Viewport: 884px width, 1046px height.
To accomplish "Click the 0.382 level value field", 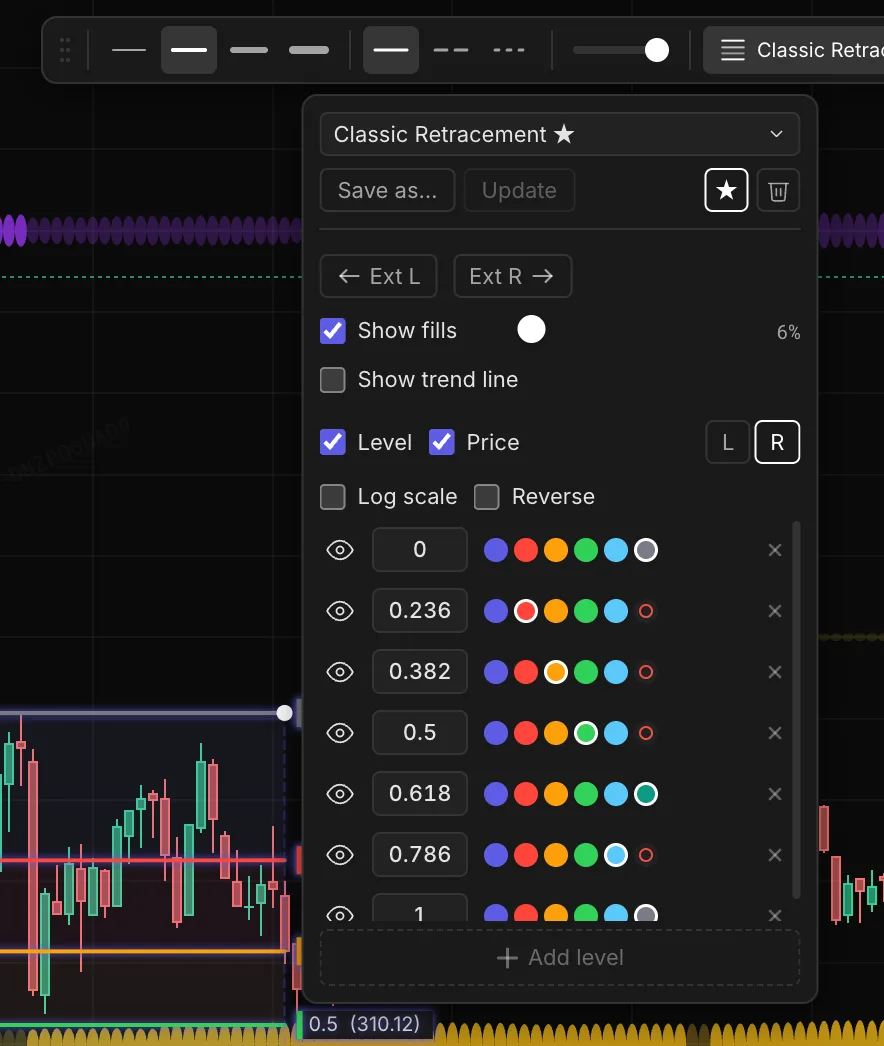I will [x=420, y=671].
